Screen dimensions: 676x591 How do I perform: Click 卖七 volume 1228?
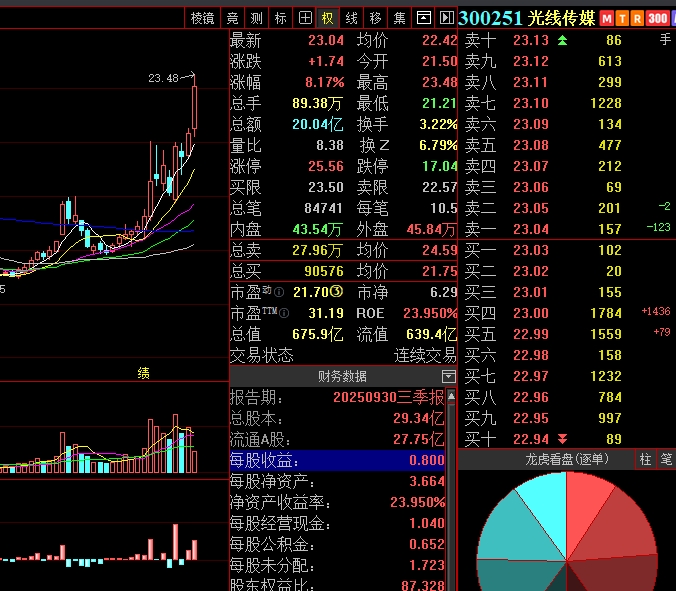click(x=606, y=103)
